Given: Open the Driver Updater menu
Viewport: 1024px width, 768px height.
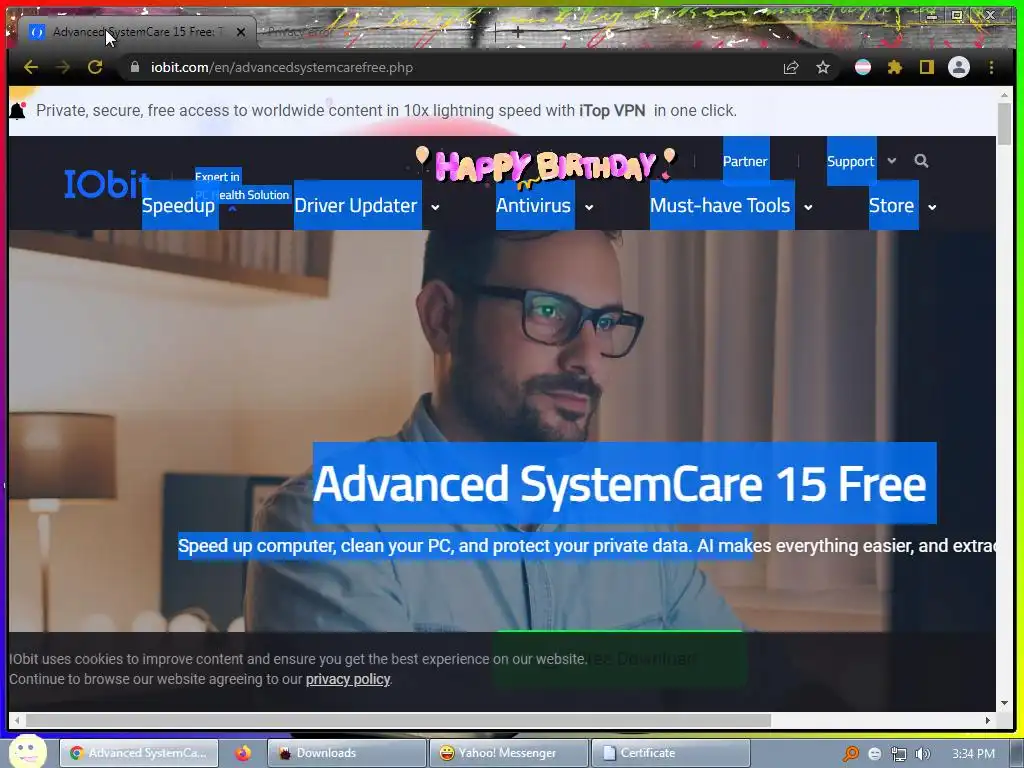Looking at the screenshot, I should pyautogui.click(x=356, y=206).
